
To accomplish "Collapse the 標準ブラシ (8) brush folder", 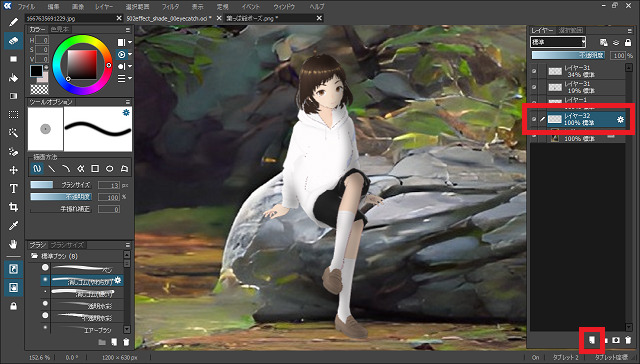I will coord(34,256).
